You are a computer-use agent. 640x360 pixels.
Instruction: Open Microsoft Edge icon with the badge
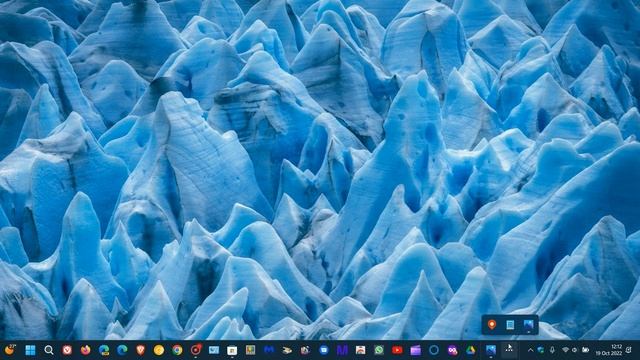pos(104,350)
